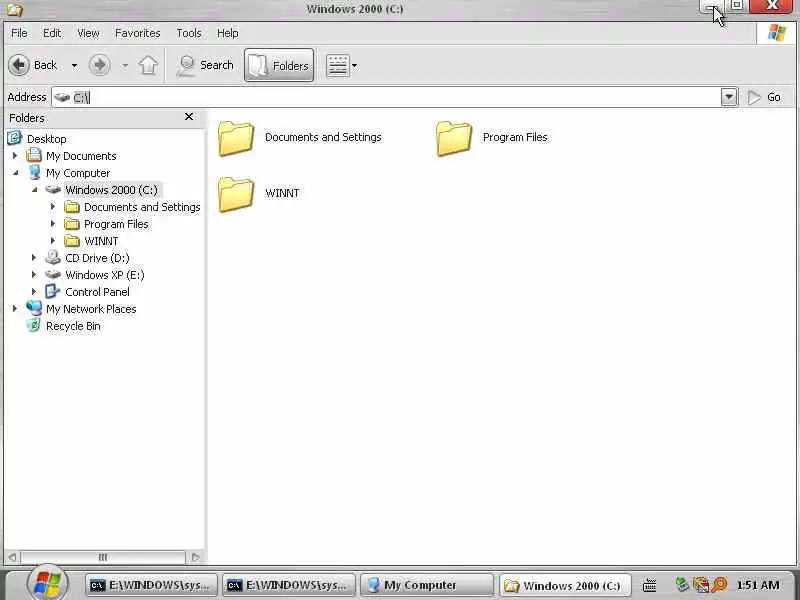Collapse the My Computer tree node

point(15,173)
